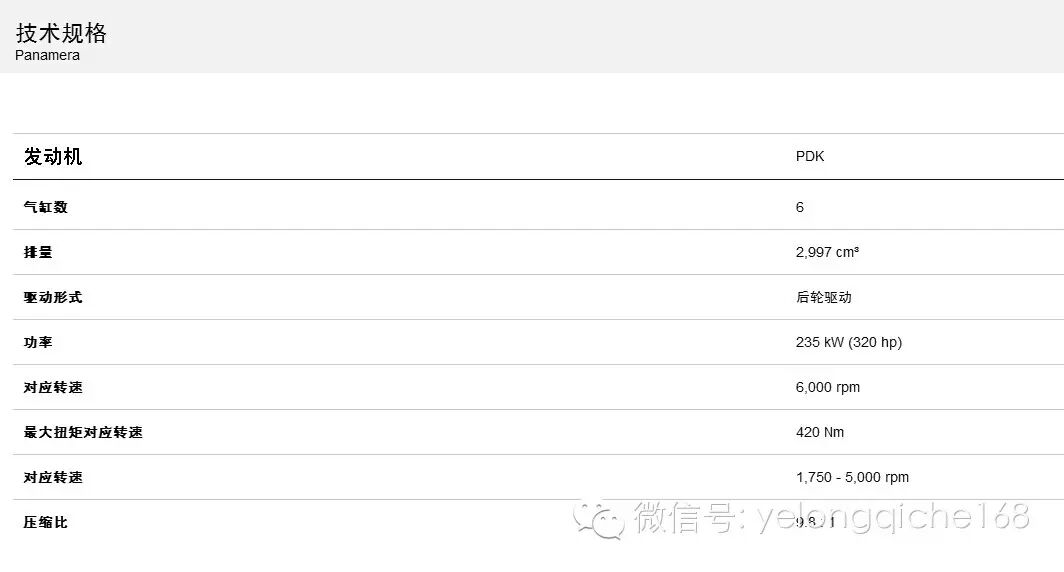This screenshot has width=1064, height=572.
Task: Click the WeChat logo icon in watermark
Action: coord(599,519)
